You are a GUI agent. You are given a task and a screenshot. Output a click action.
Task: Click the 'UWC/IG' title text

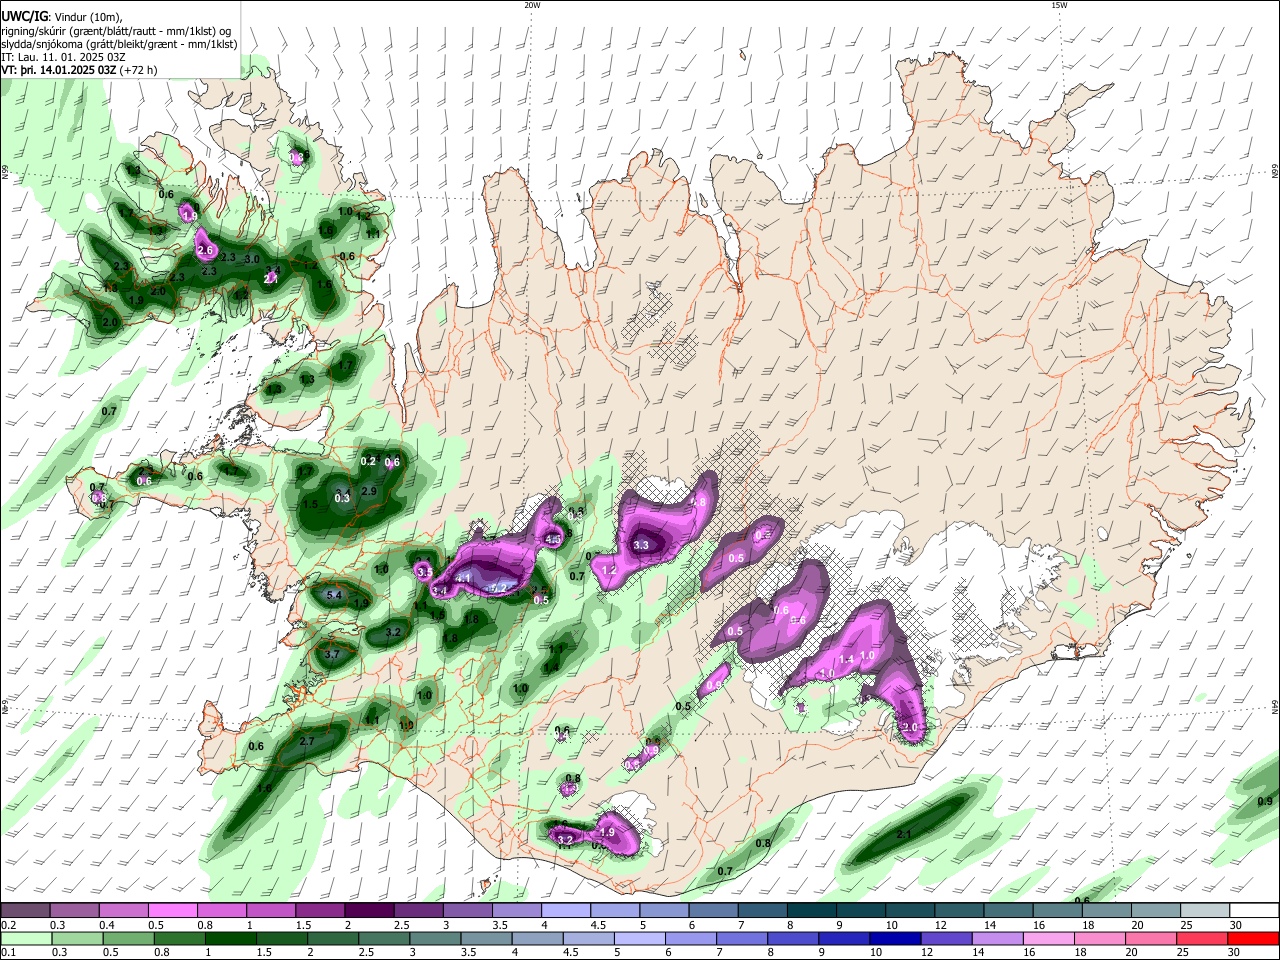pyautogui.click(x=24, y=16)
